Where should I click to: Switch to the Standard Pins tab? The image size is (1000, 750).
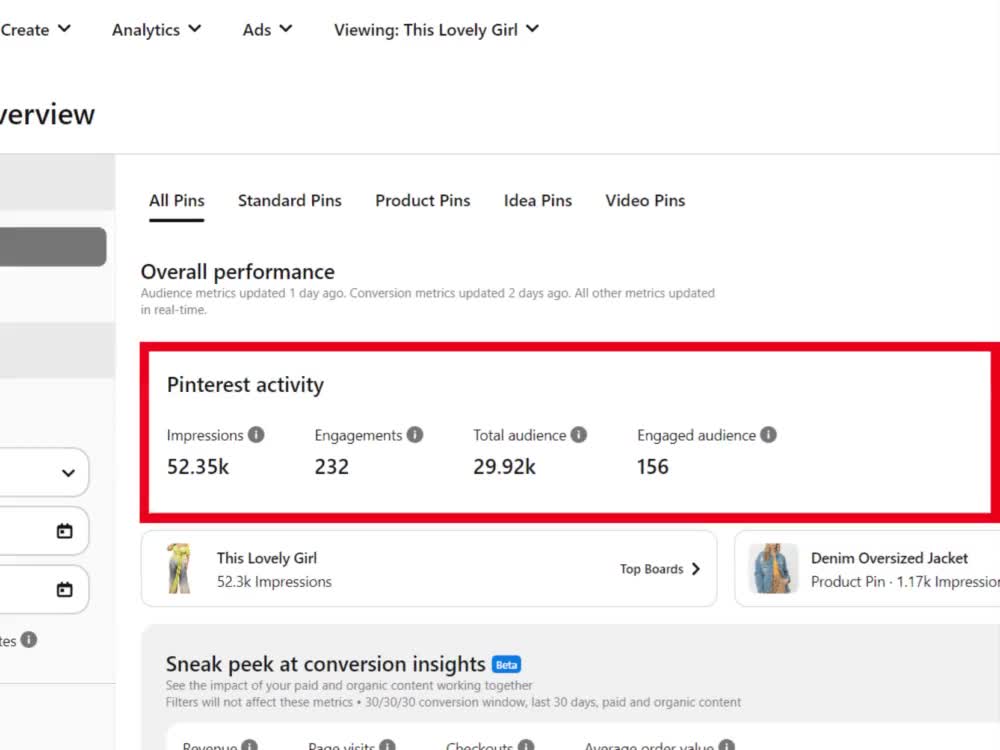click(290, 201)
